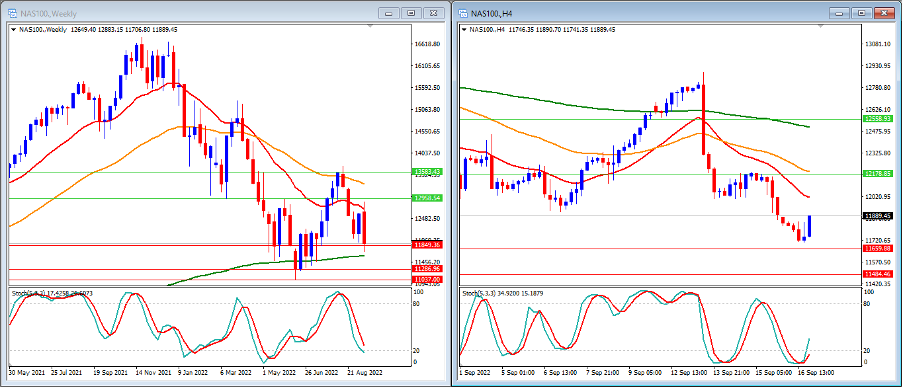Screen dimensions: 904x388
Task: Click the red 11037.00 level label
Action: tap(427, 280)
